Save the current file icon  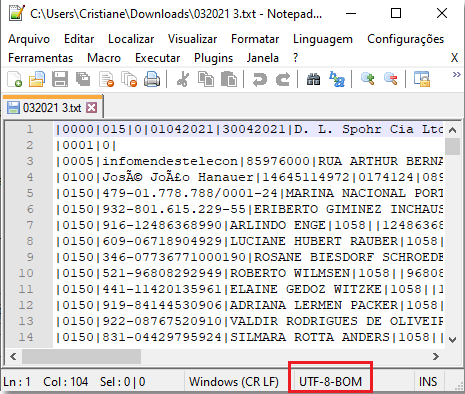tap(60, 79)
